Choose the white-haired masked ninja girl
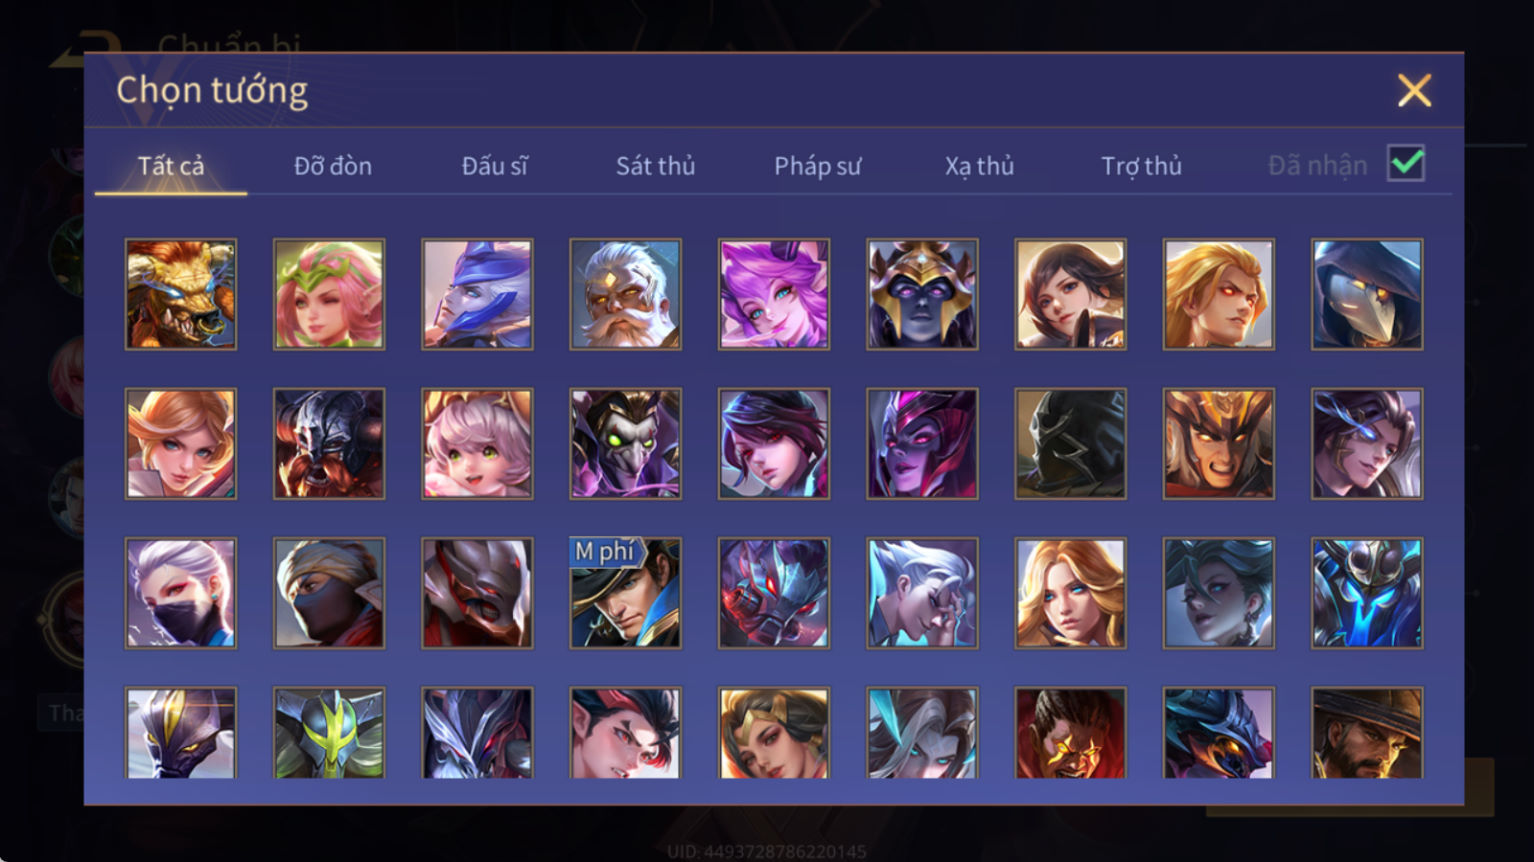Image resolution: width=1534 pixels, height=862 pixels. (181, 593)
